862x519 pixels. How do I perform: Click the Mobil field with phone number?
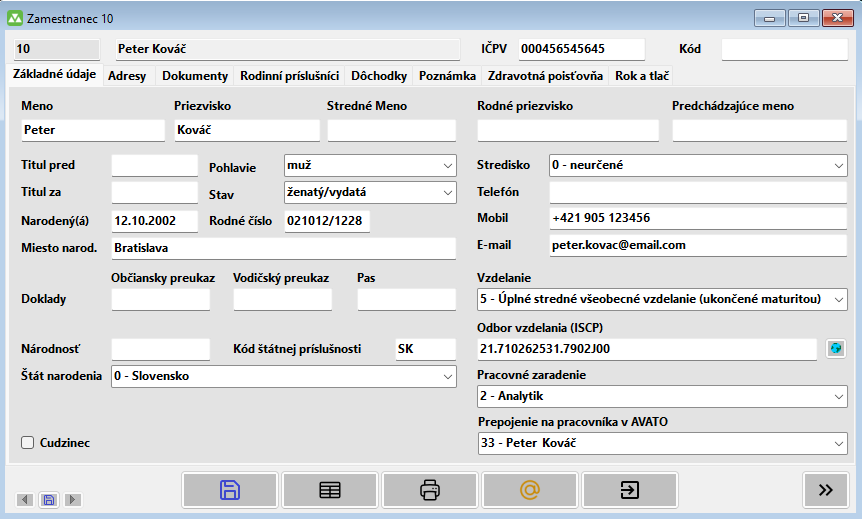[x=698, y=218]
